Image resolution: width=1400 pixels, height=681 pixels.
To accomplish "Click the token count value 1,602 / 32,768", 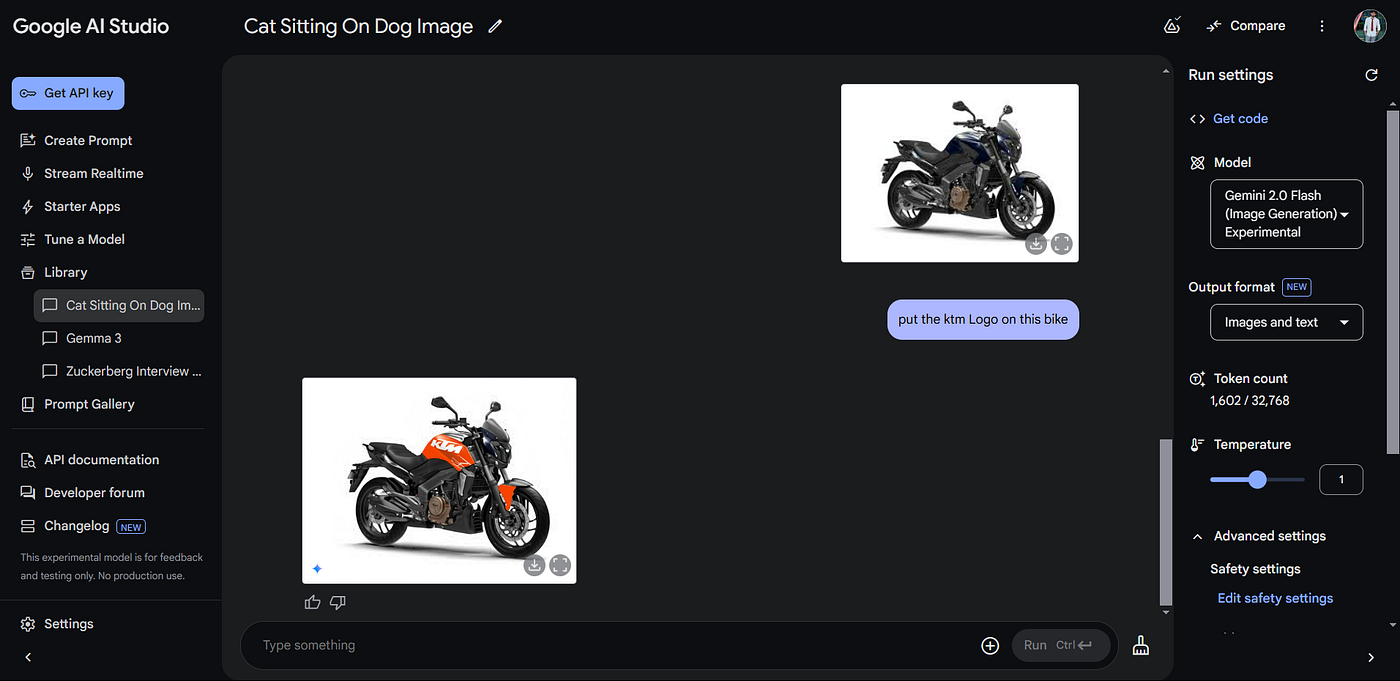I will click(x=1250, y=401).
